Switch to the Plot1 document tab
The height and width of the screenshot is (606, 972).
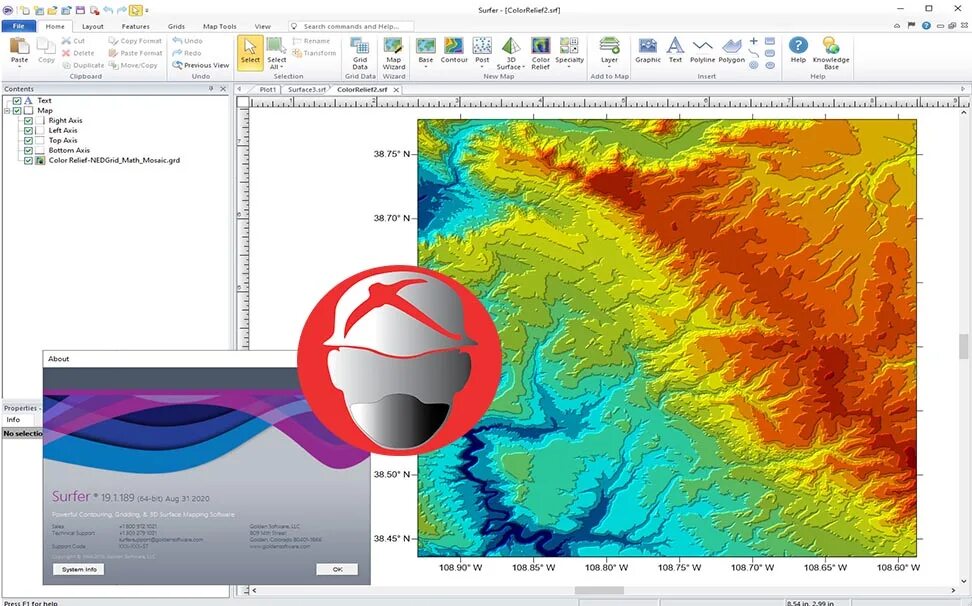tap(268, 89)
